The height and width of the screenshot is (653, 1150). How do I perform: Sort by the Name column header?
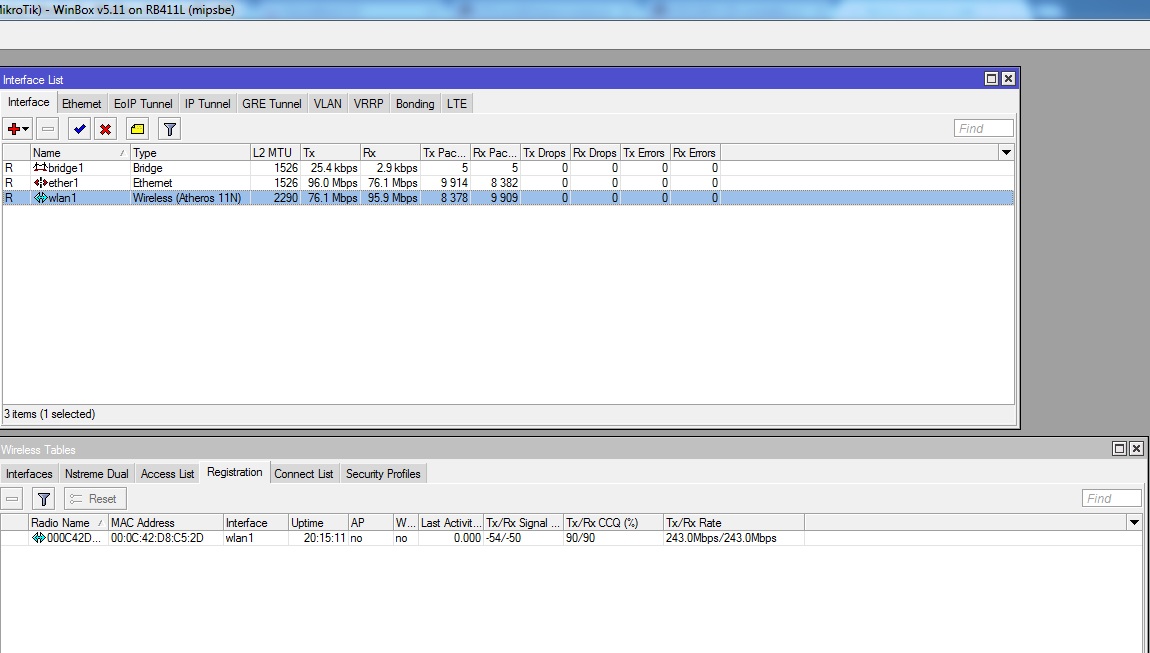coord(80,153)
